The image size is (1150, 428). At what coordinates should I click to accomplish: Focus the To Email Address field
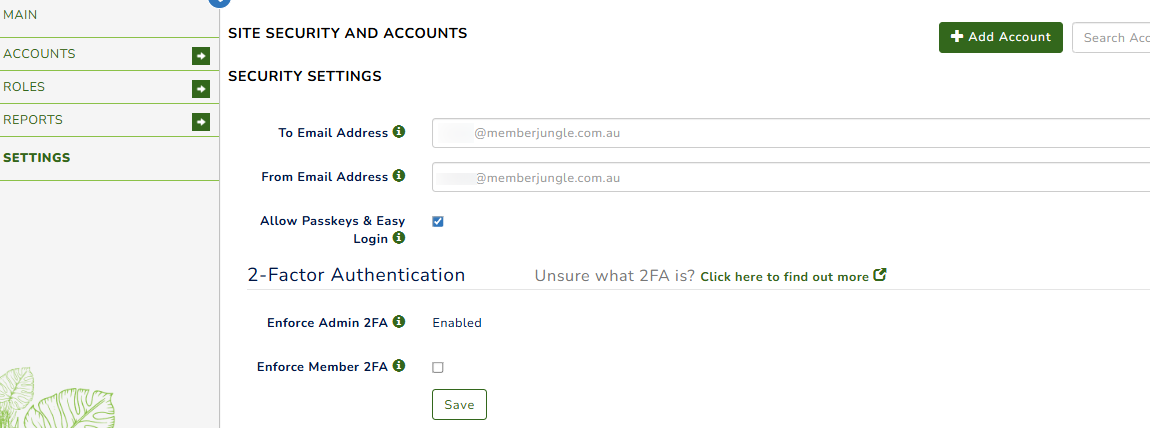791,133
